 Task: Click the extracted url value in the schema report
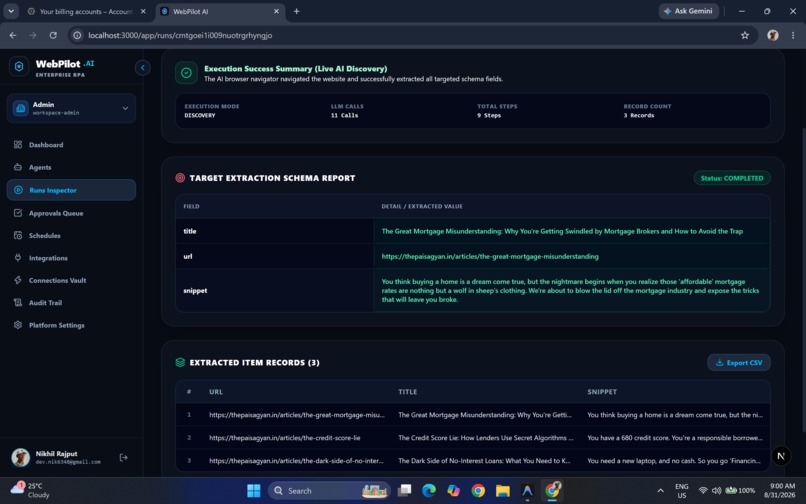click(490, 256)
